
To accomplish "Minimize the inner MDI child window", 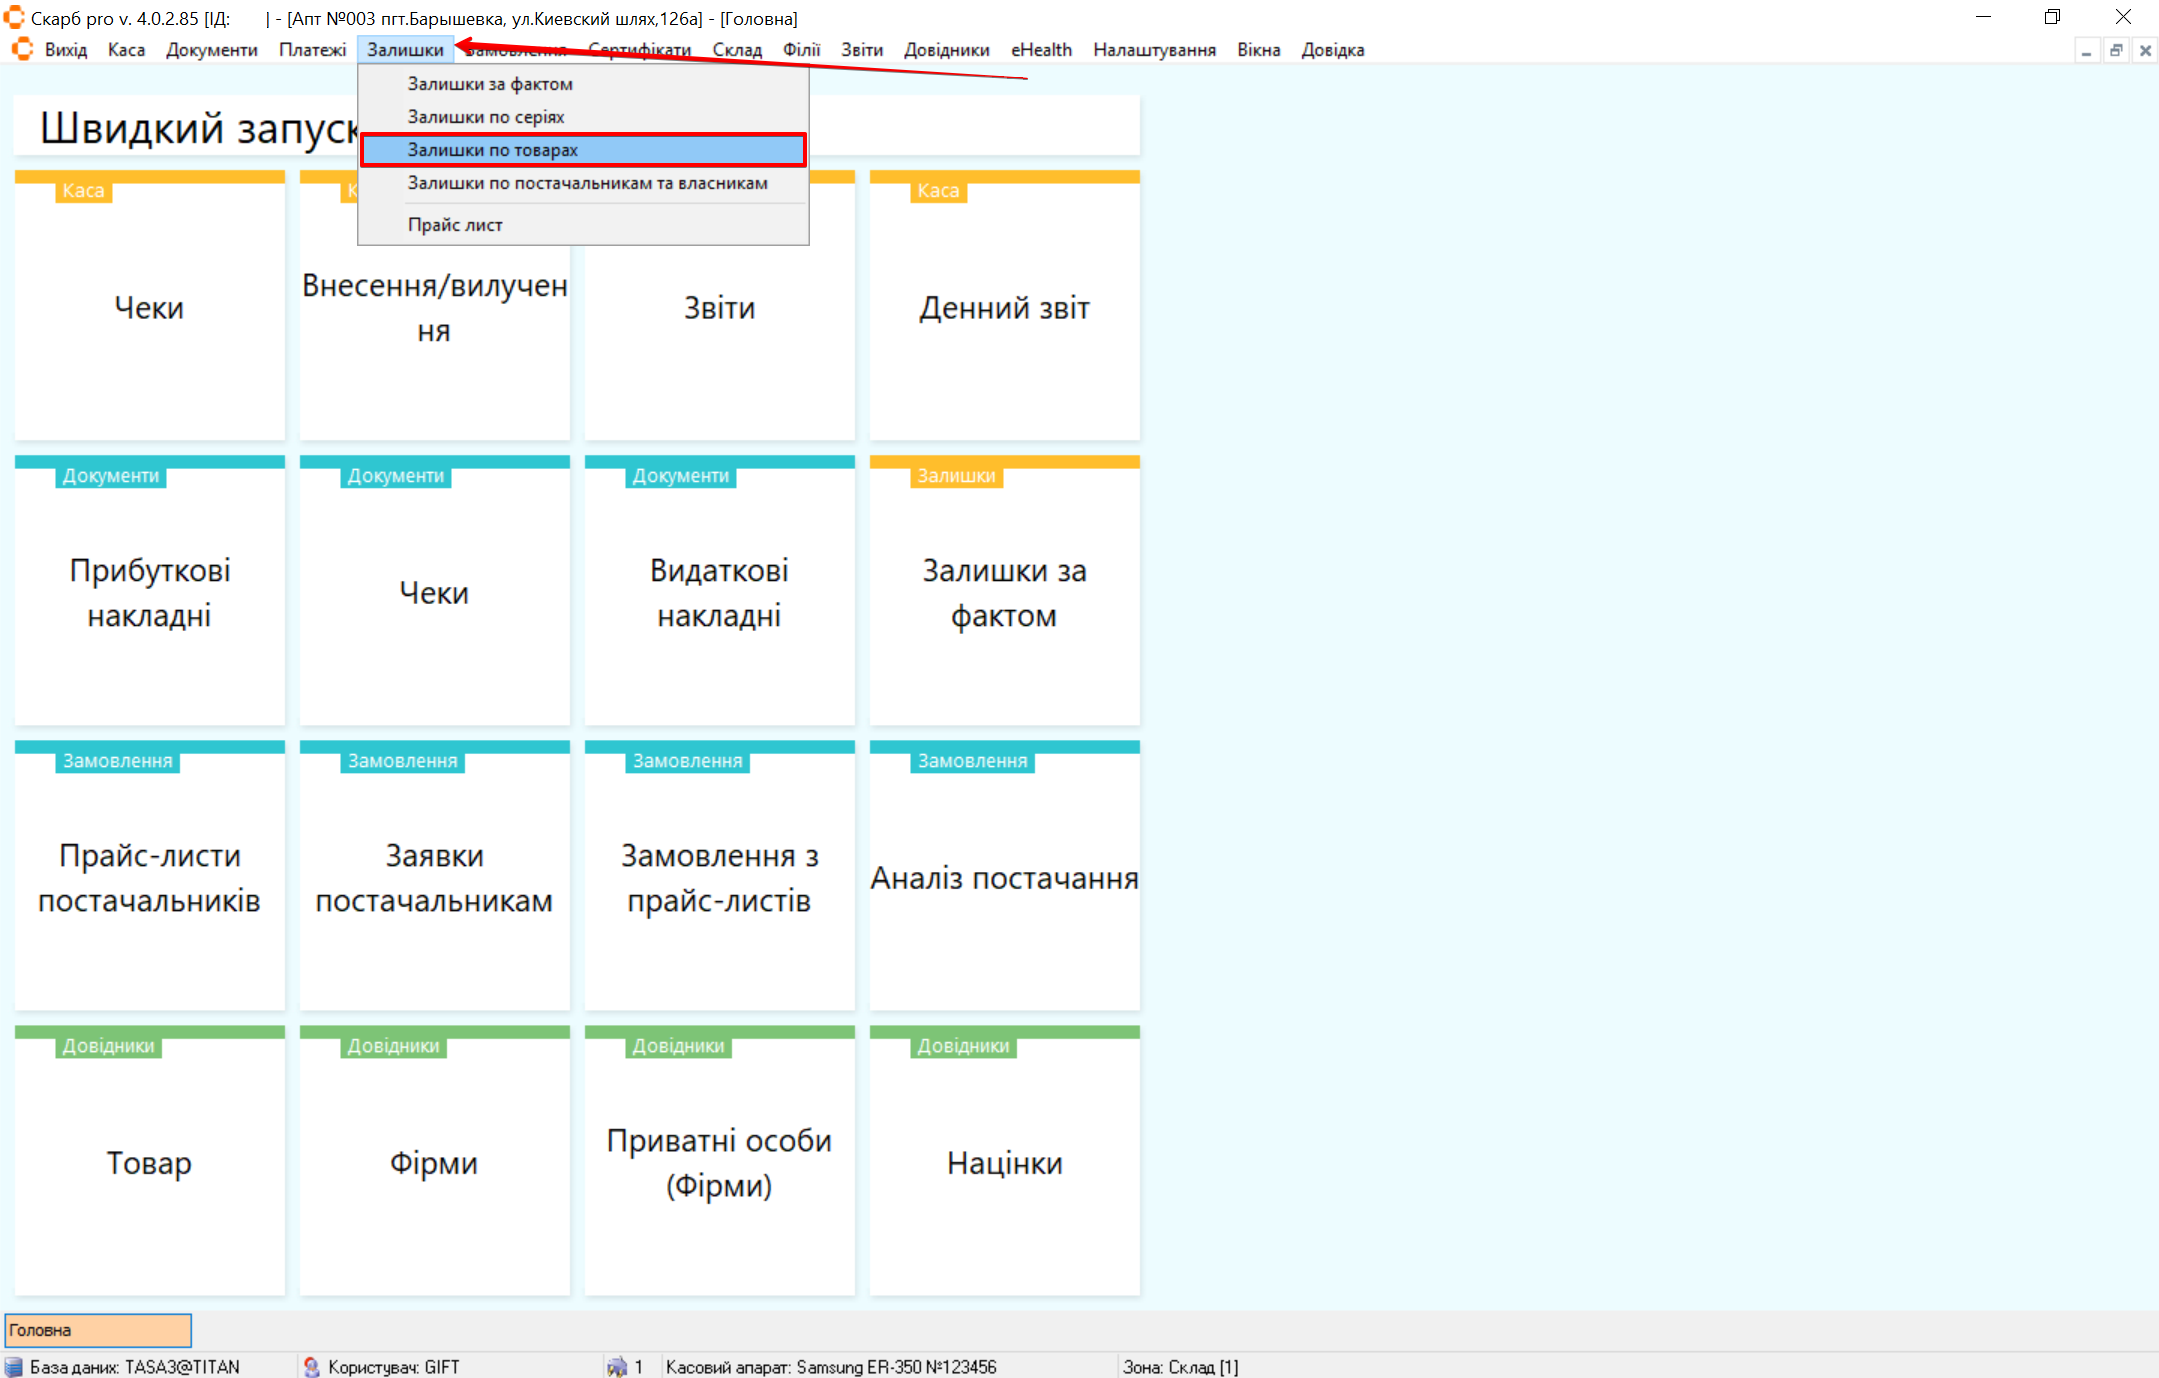I will pyautogui.click(x=2086, y=50).
